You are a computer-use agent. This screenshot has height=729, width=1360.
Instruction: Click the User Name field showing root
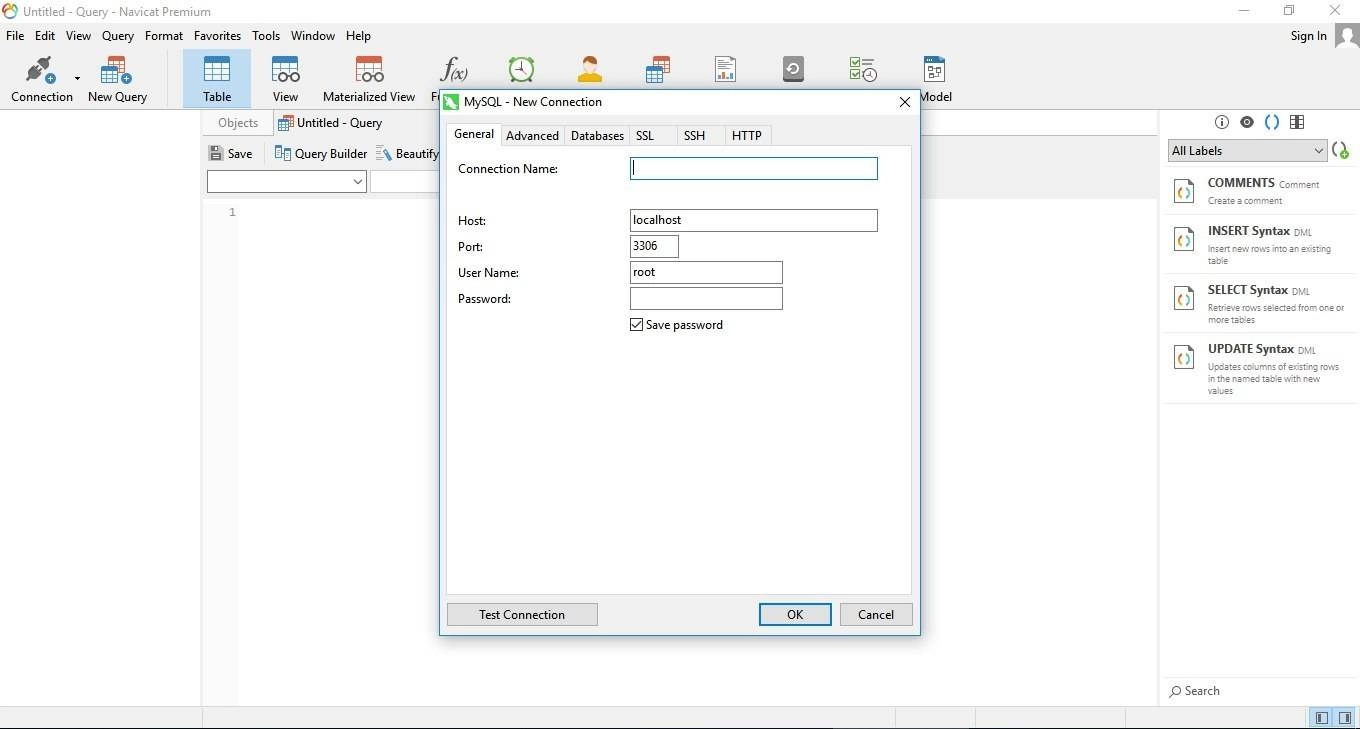pos(706,272)
